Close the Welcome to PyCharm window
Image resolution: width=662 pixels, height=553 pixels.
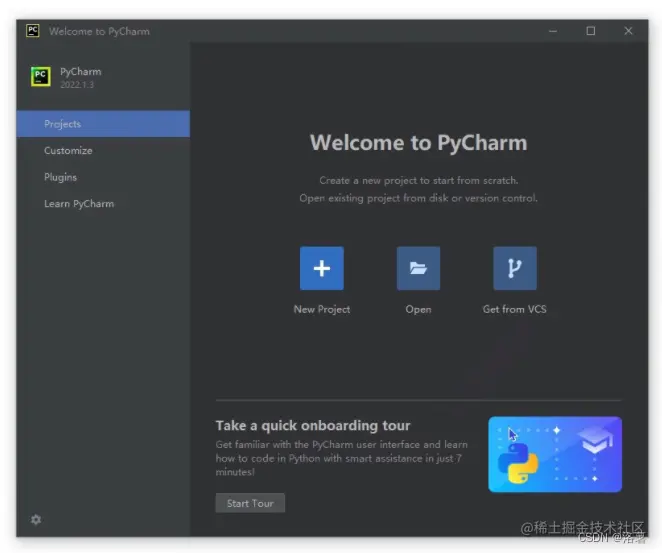pyautogui.click(x=628, y=31)
